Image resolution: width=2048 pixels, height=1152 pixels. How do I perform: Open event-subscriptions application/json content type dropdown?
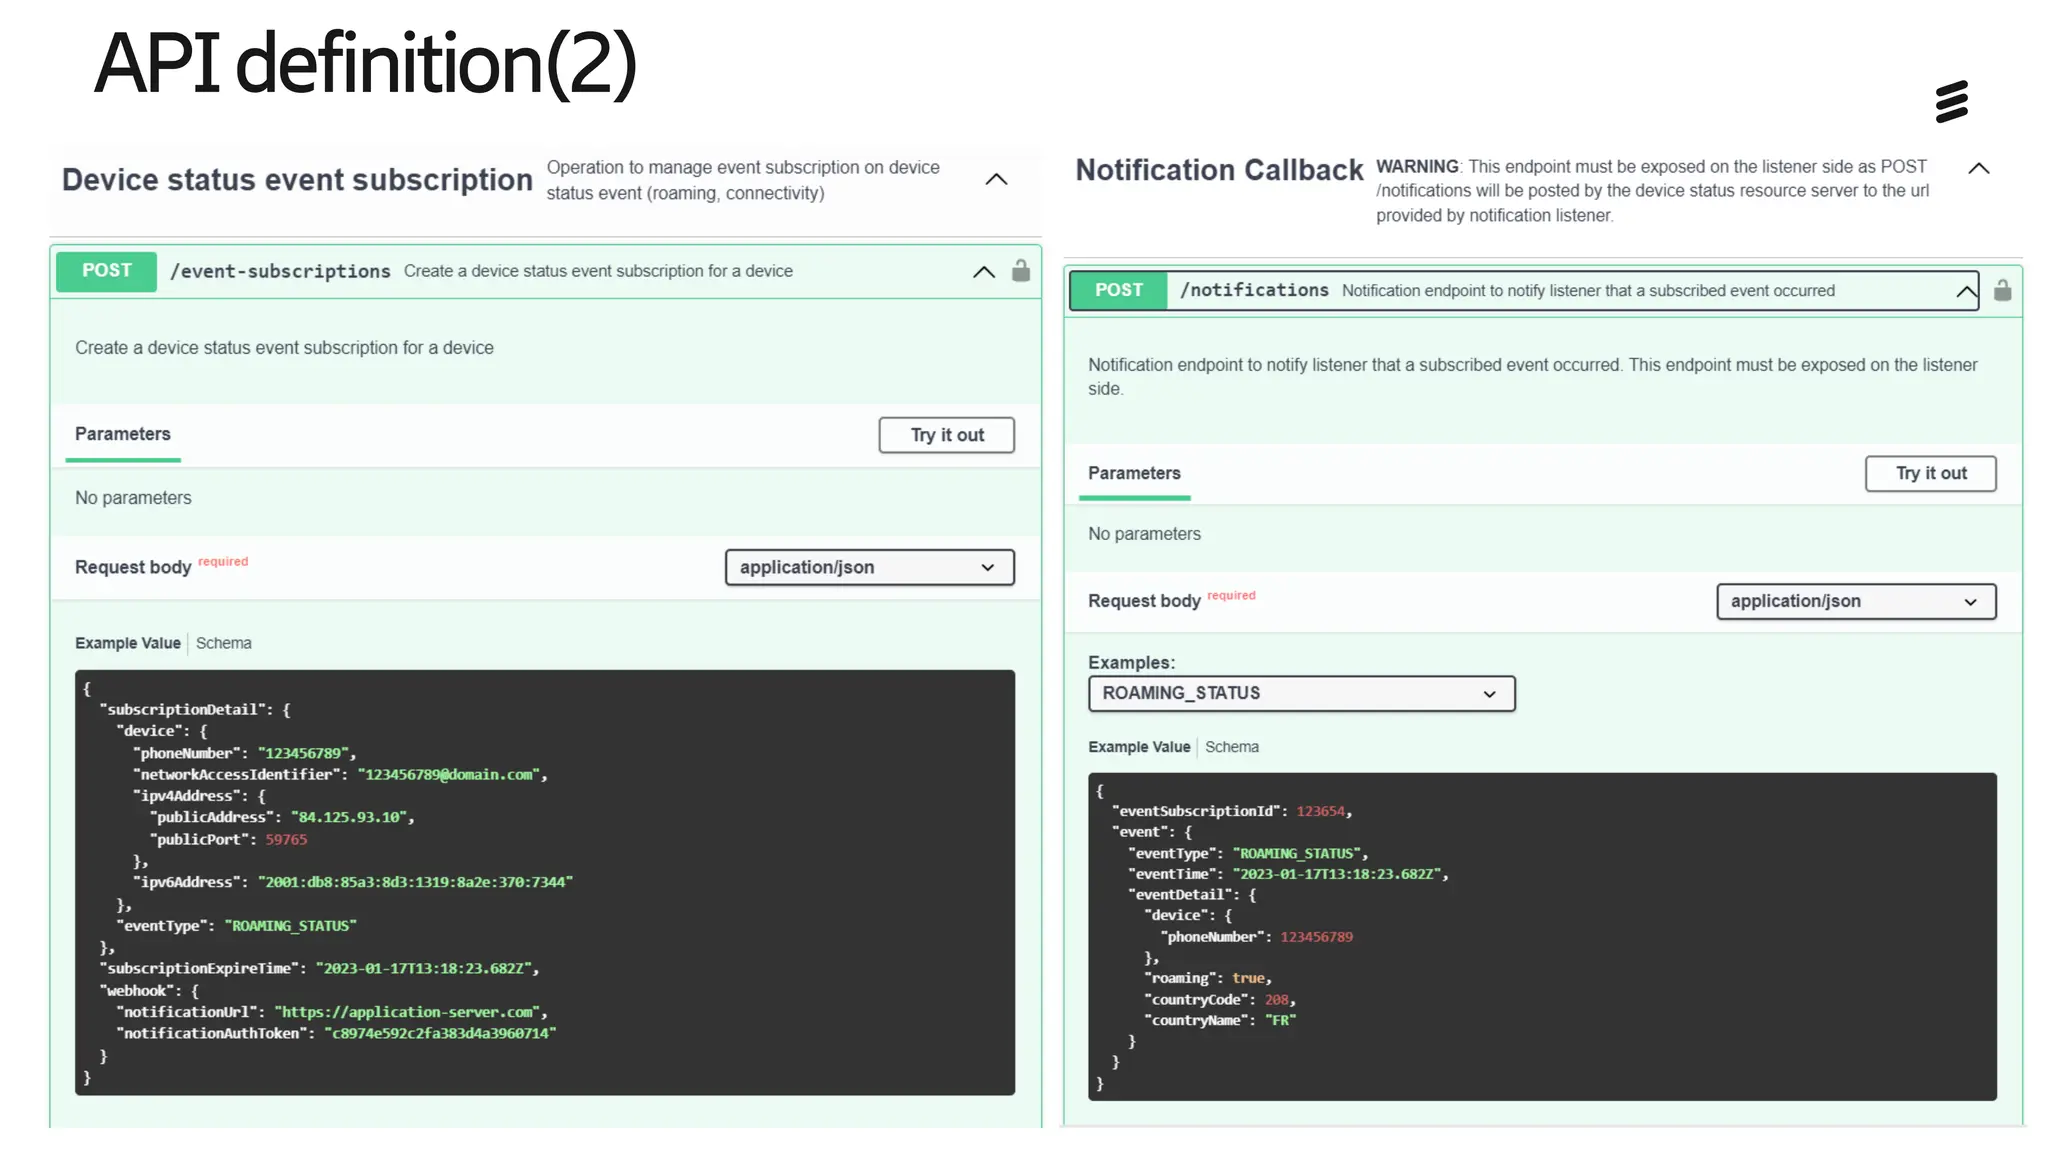pos(869,567)
